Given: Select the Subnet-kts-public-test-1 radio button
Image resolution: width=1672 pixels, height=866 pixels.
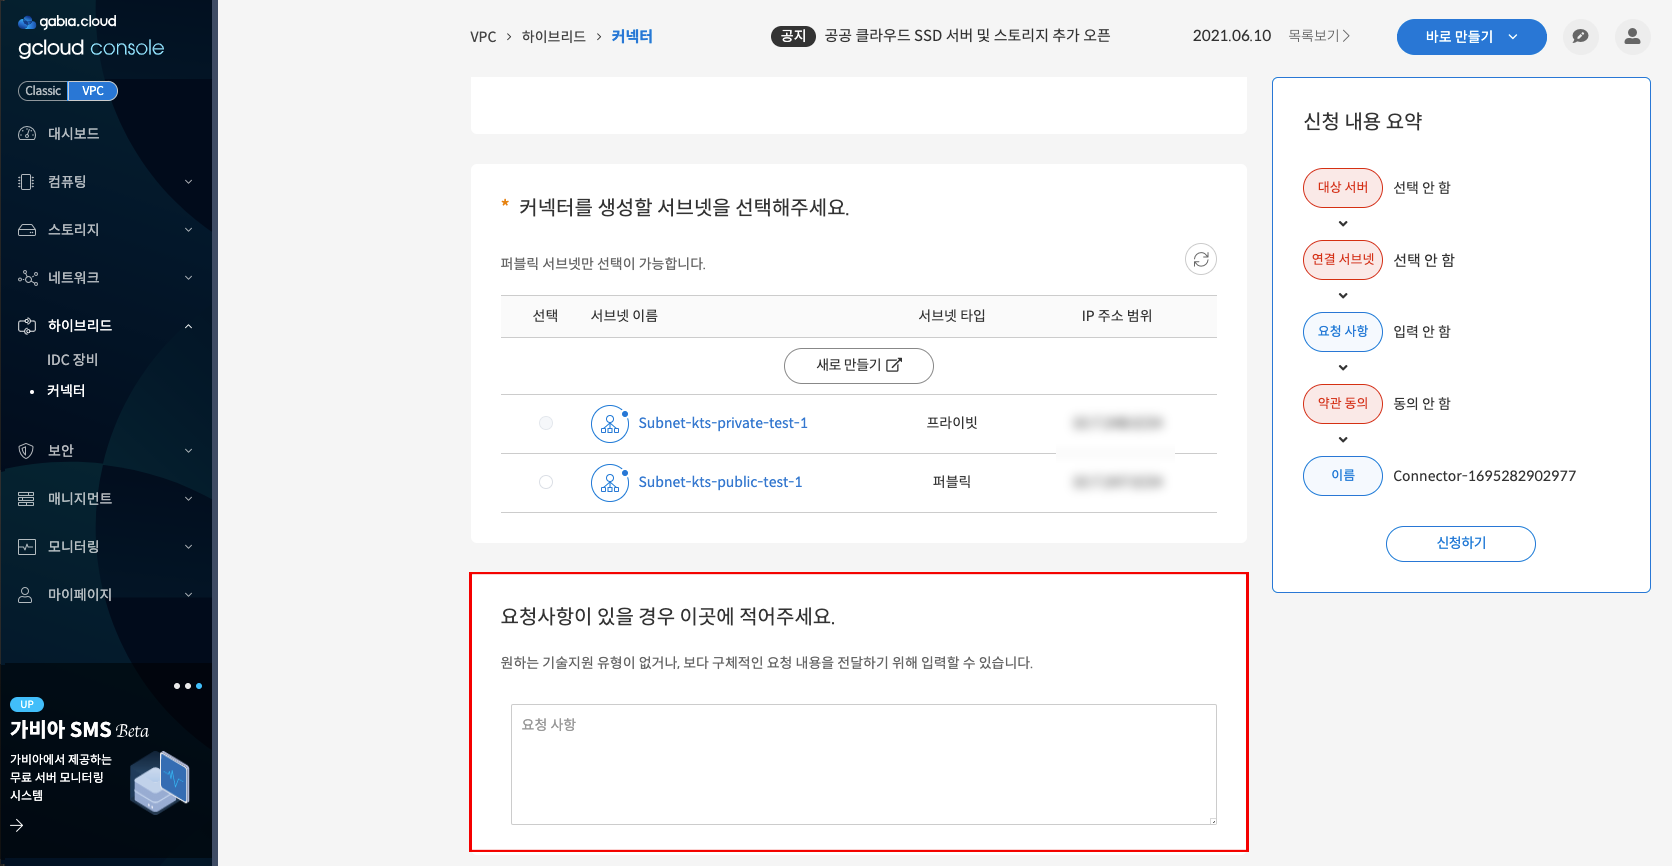Looking at the screenshot, I should tap(546, 482).
